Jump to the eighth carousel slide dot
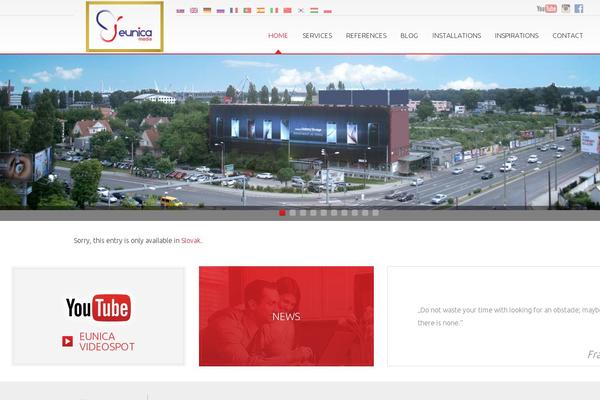600x400 pixels. point(355,213)
